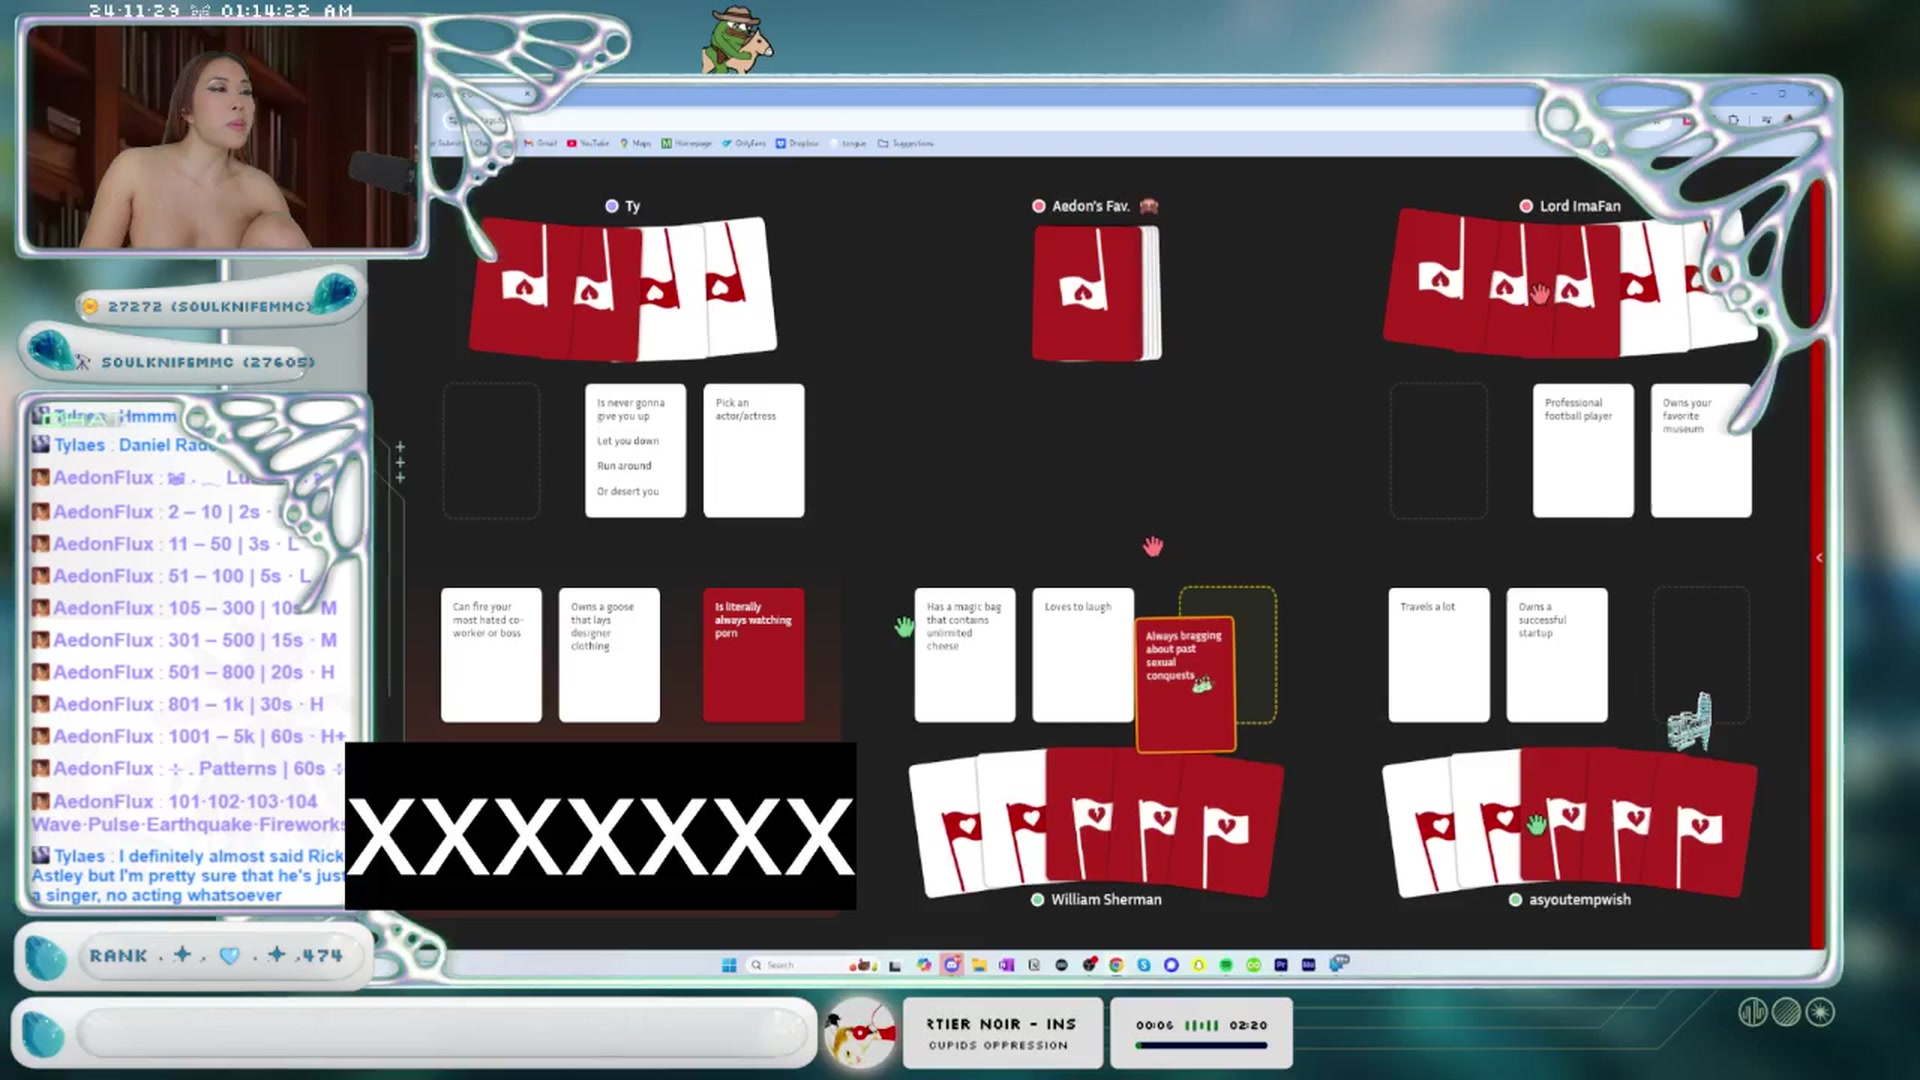Screen dimensions: 1920x1080
Task: Close the active browser tab
Action: point(527,94)
